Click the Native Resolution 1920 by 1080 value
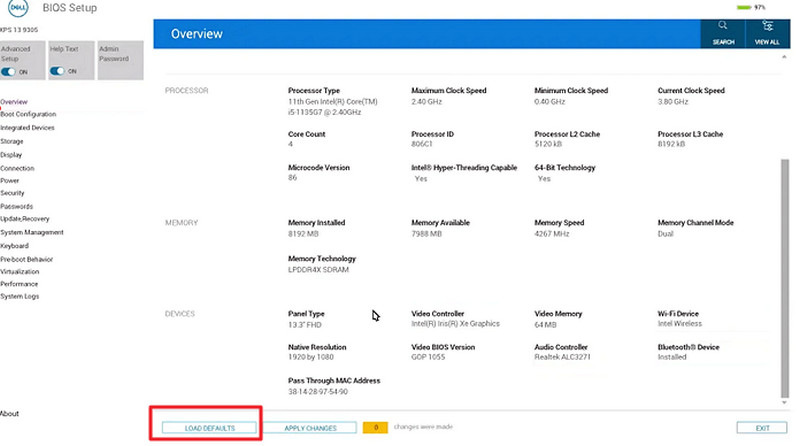This screenshot has height=446, width=800. (x=311, y=357)
